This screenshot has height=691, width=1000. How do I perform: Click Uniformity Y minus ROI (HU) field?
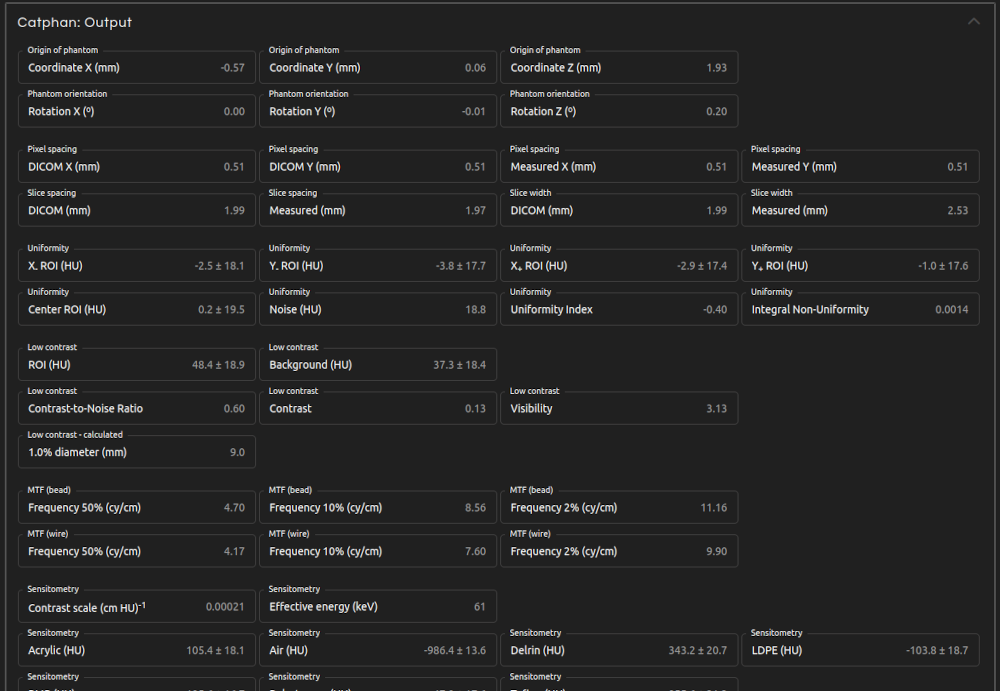click(x=378, y=265)
